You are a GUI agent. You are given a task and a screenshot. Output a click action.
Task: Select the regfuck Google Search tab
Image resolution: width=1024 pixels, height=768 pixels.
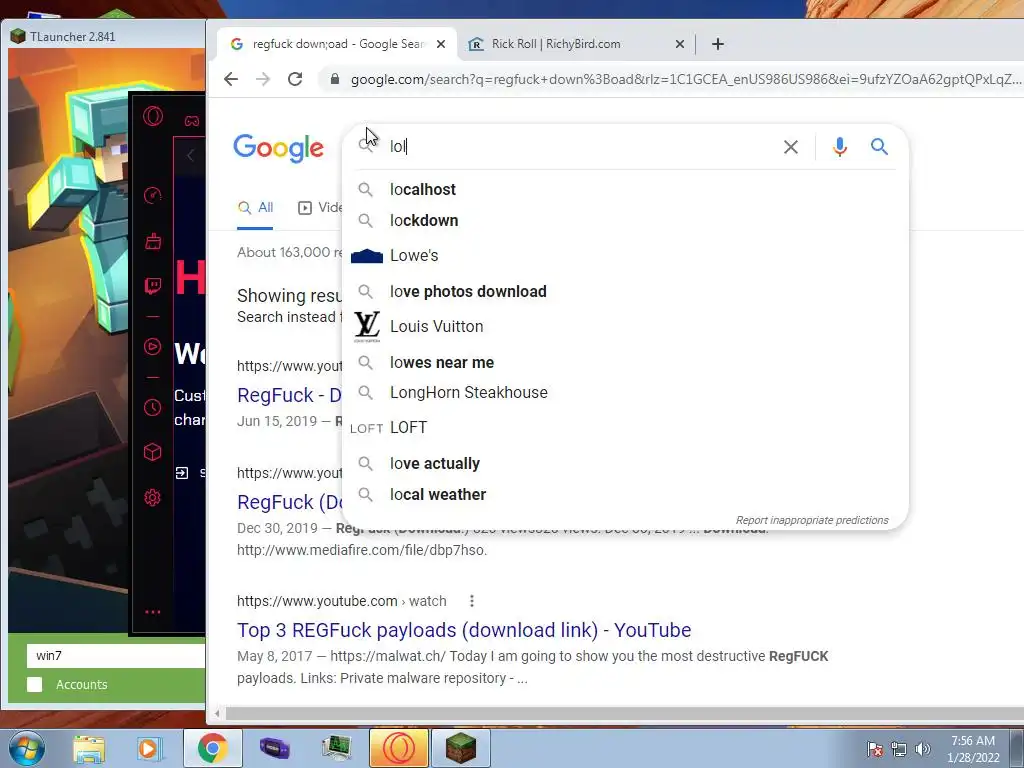(338, 44)
